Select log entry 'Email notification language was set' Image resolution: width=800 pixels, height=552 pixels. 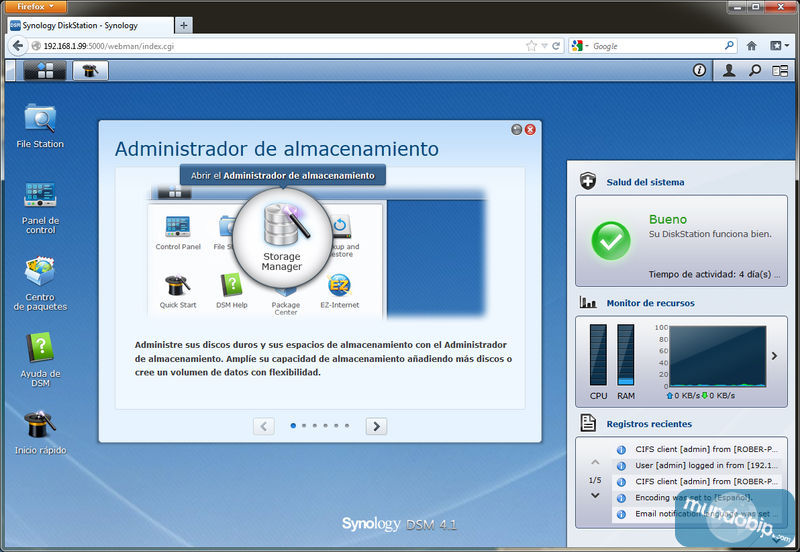[x=696, y=514]
